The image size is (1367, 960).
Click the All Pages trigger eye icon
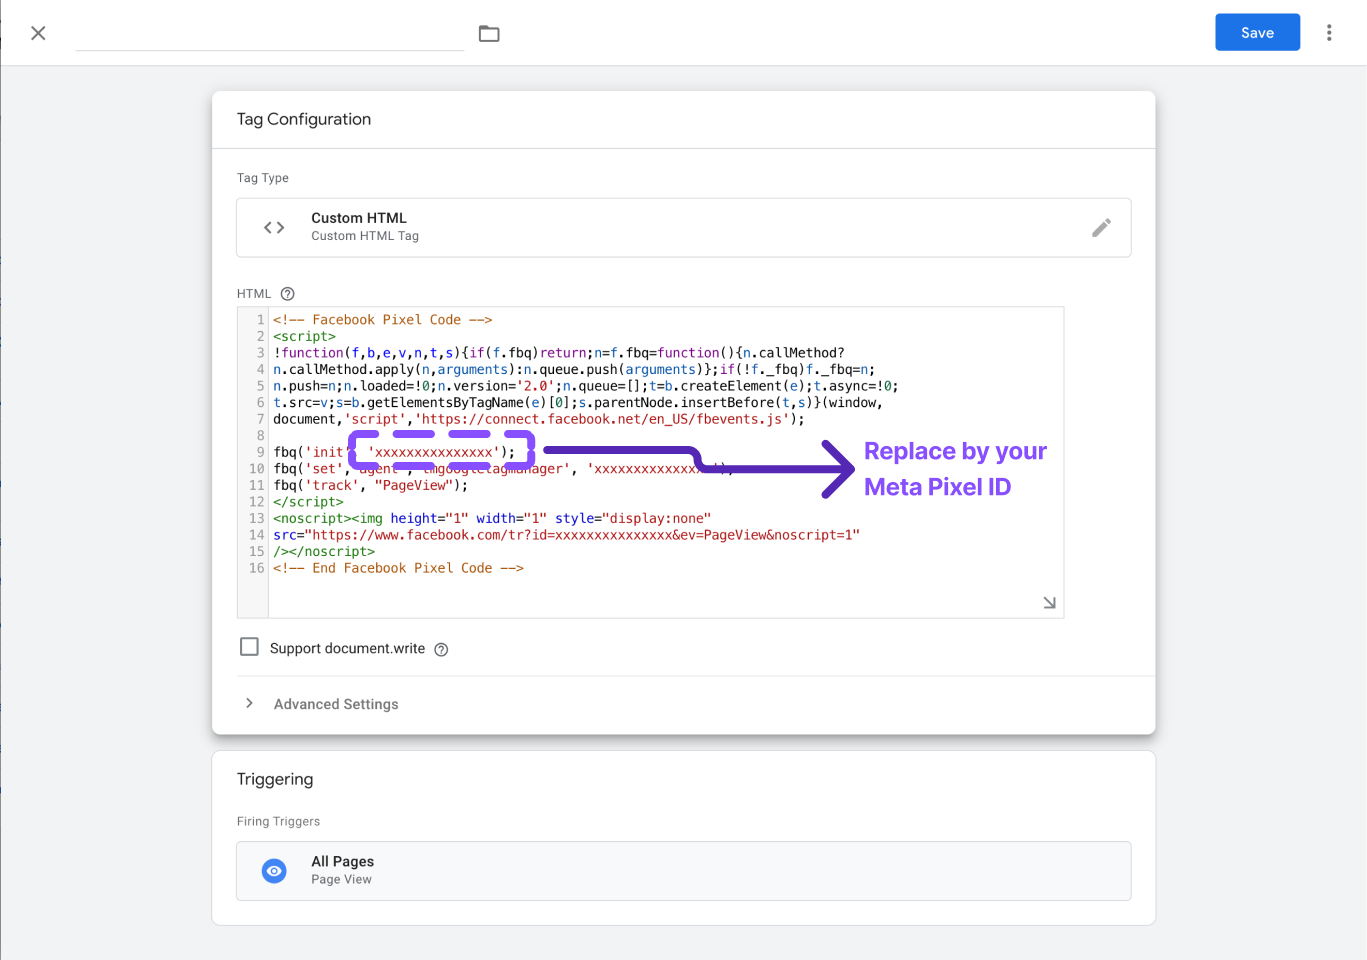(x=274, y=871)
